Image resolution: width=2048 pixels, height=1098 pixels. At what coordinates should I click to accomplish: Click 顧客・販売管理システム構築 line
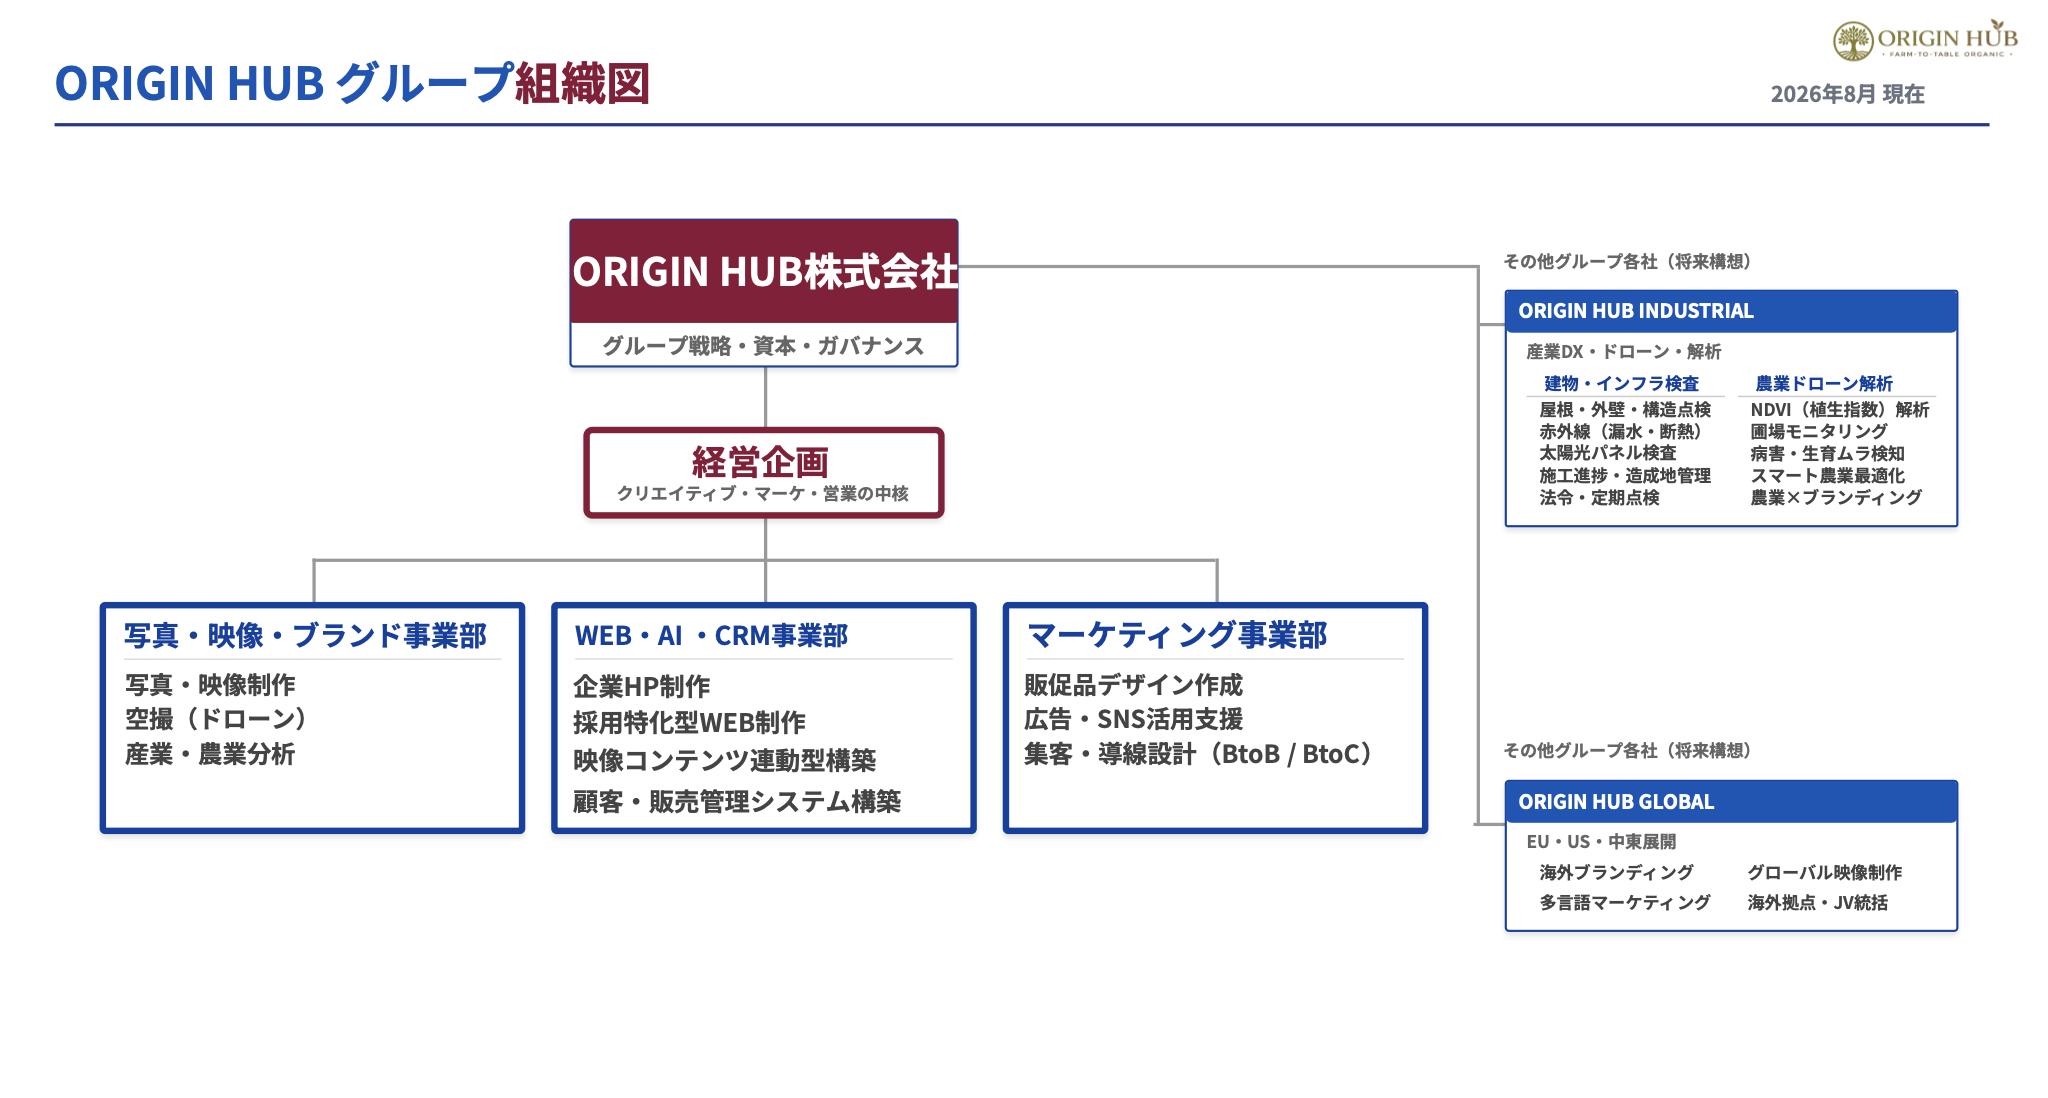point(737,802)
